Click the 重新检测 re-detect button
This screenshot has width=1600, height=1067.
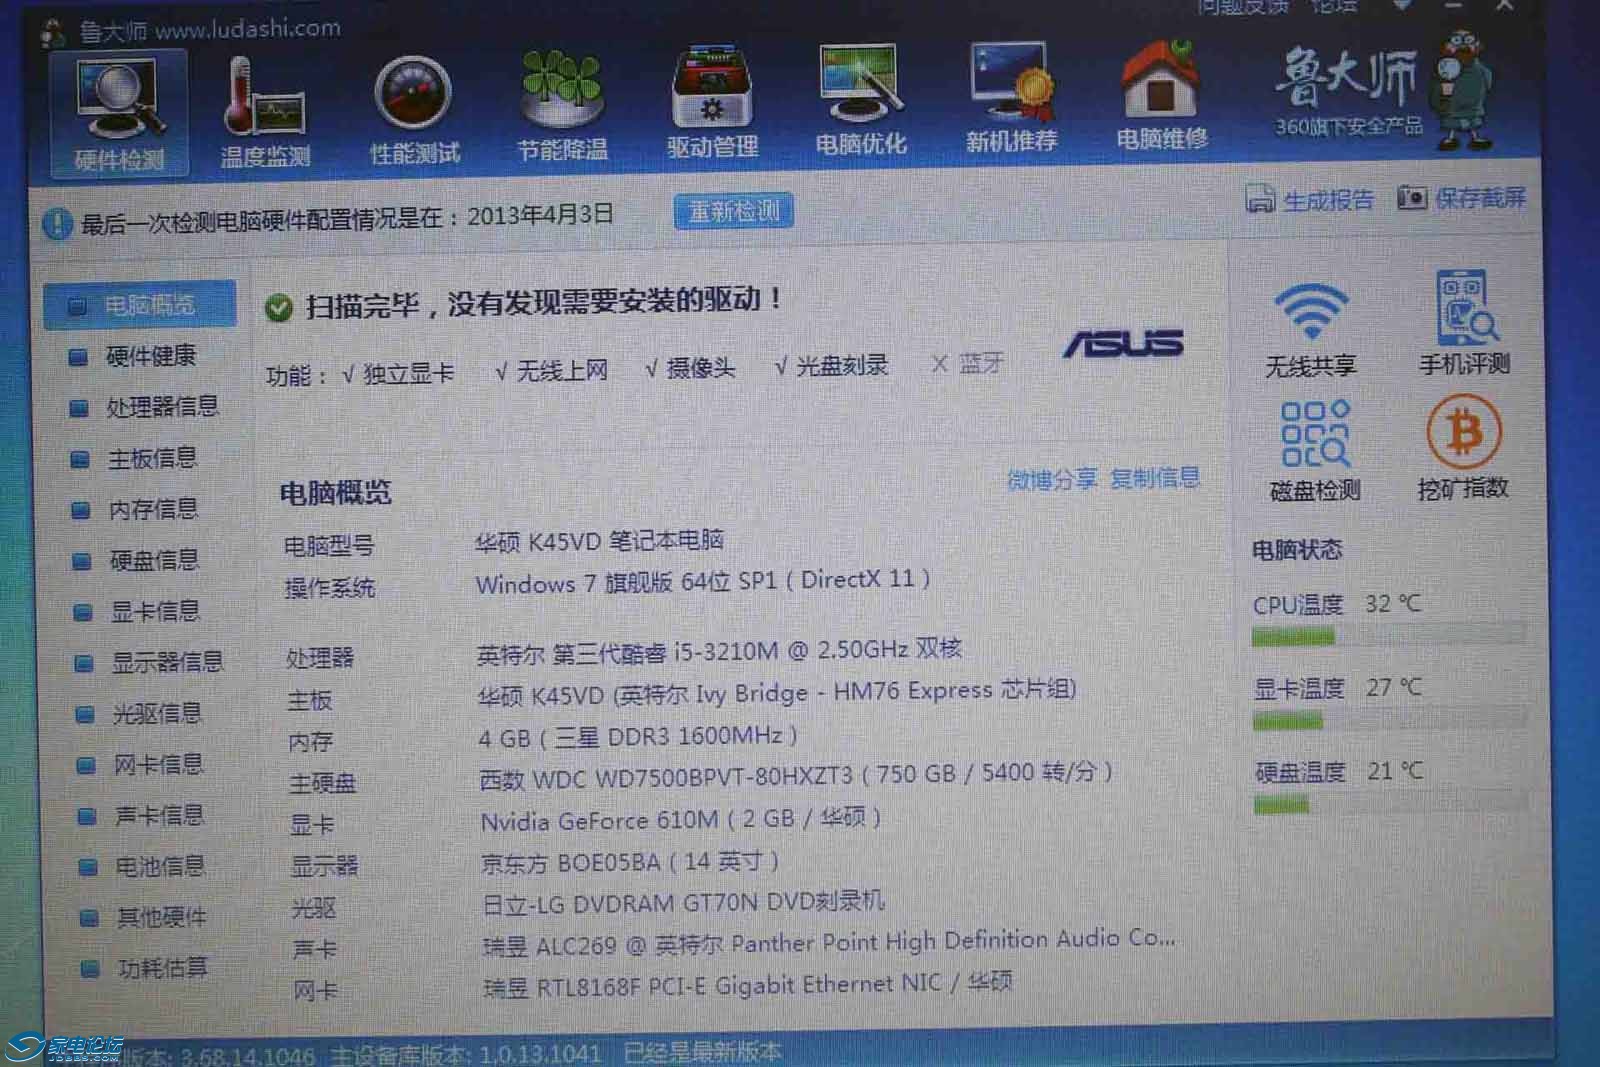[x=734, y=211]
